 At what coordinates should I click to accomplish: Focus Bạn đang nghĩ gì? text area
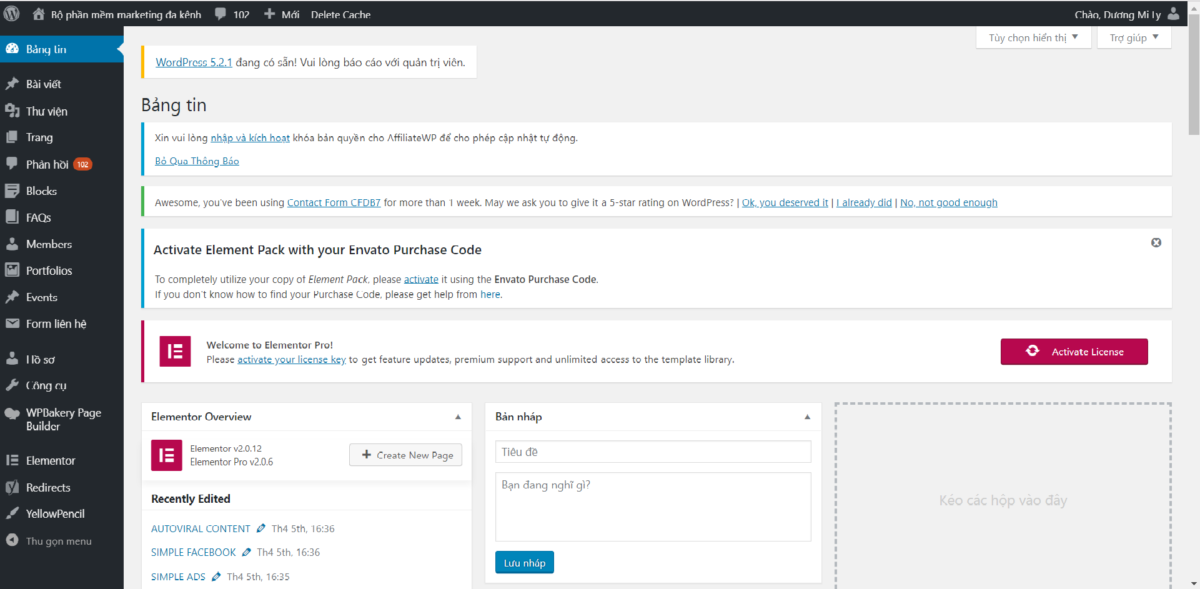[x=653, y=506]
